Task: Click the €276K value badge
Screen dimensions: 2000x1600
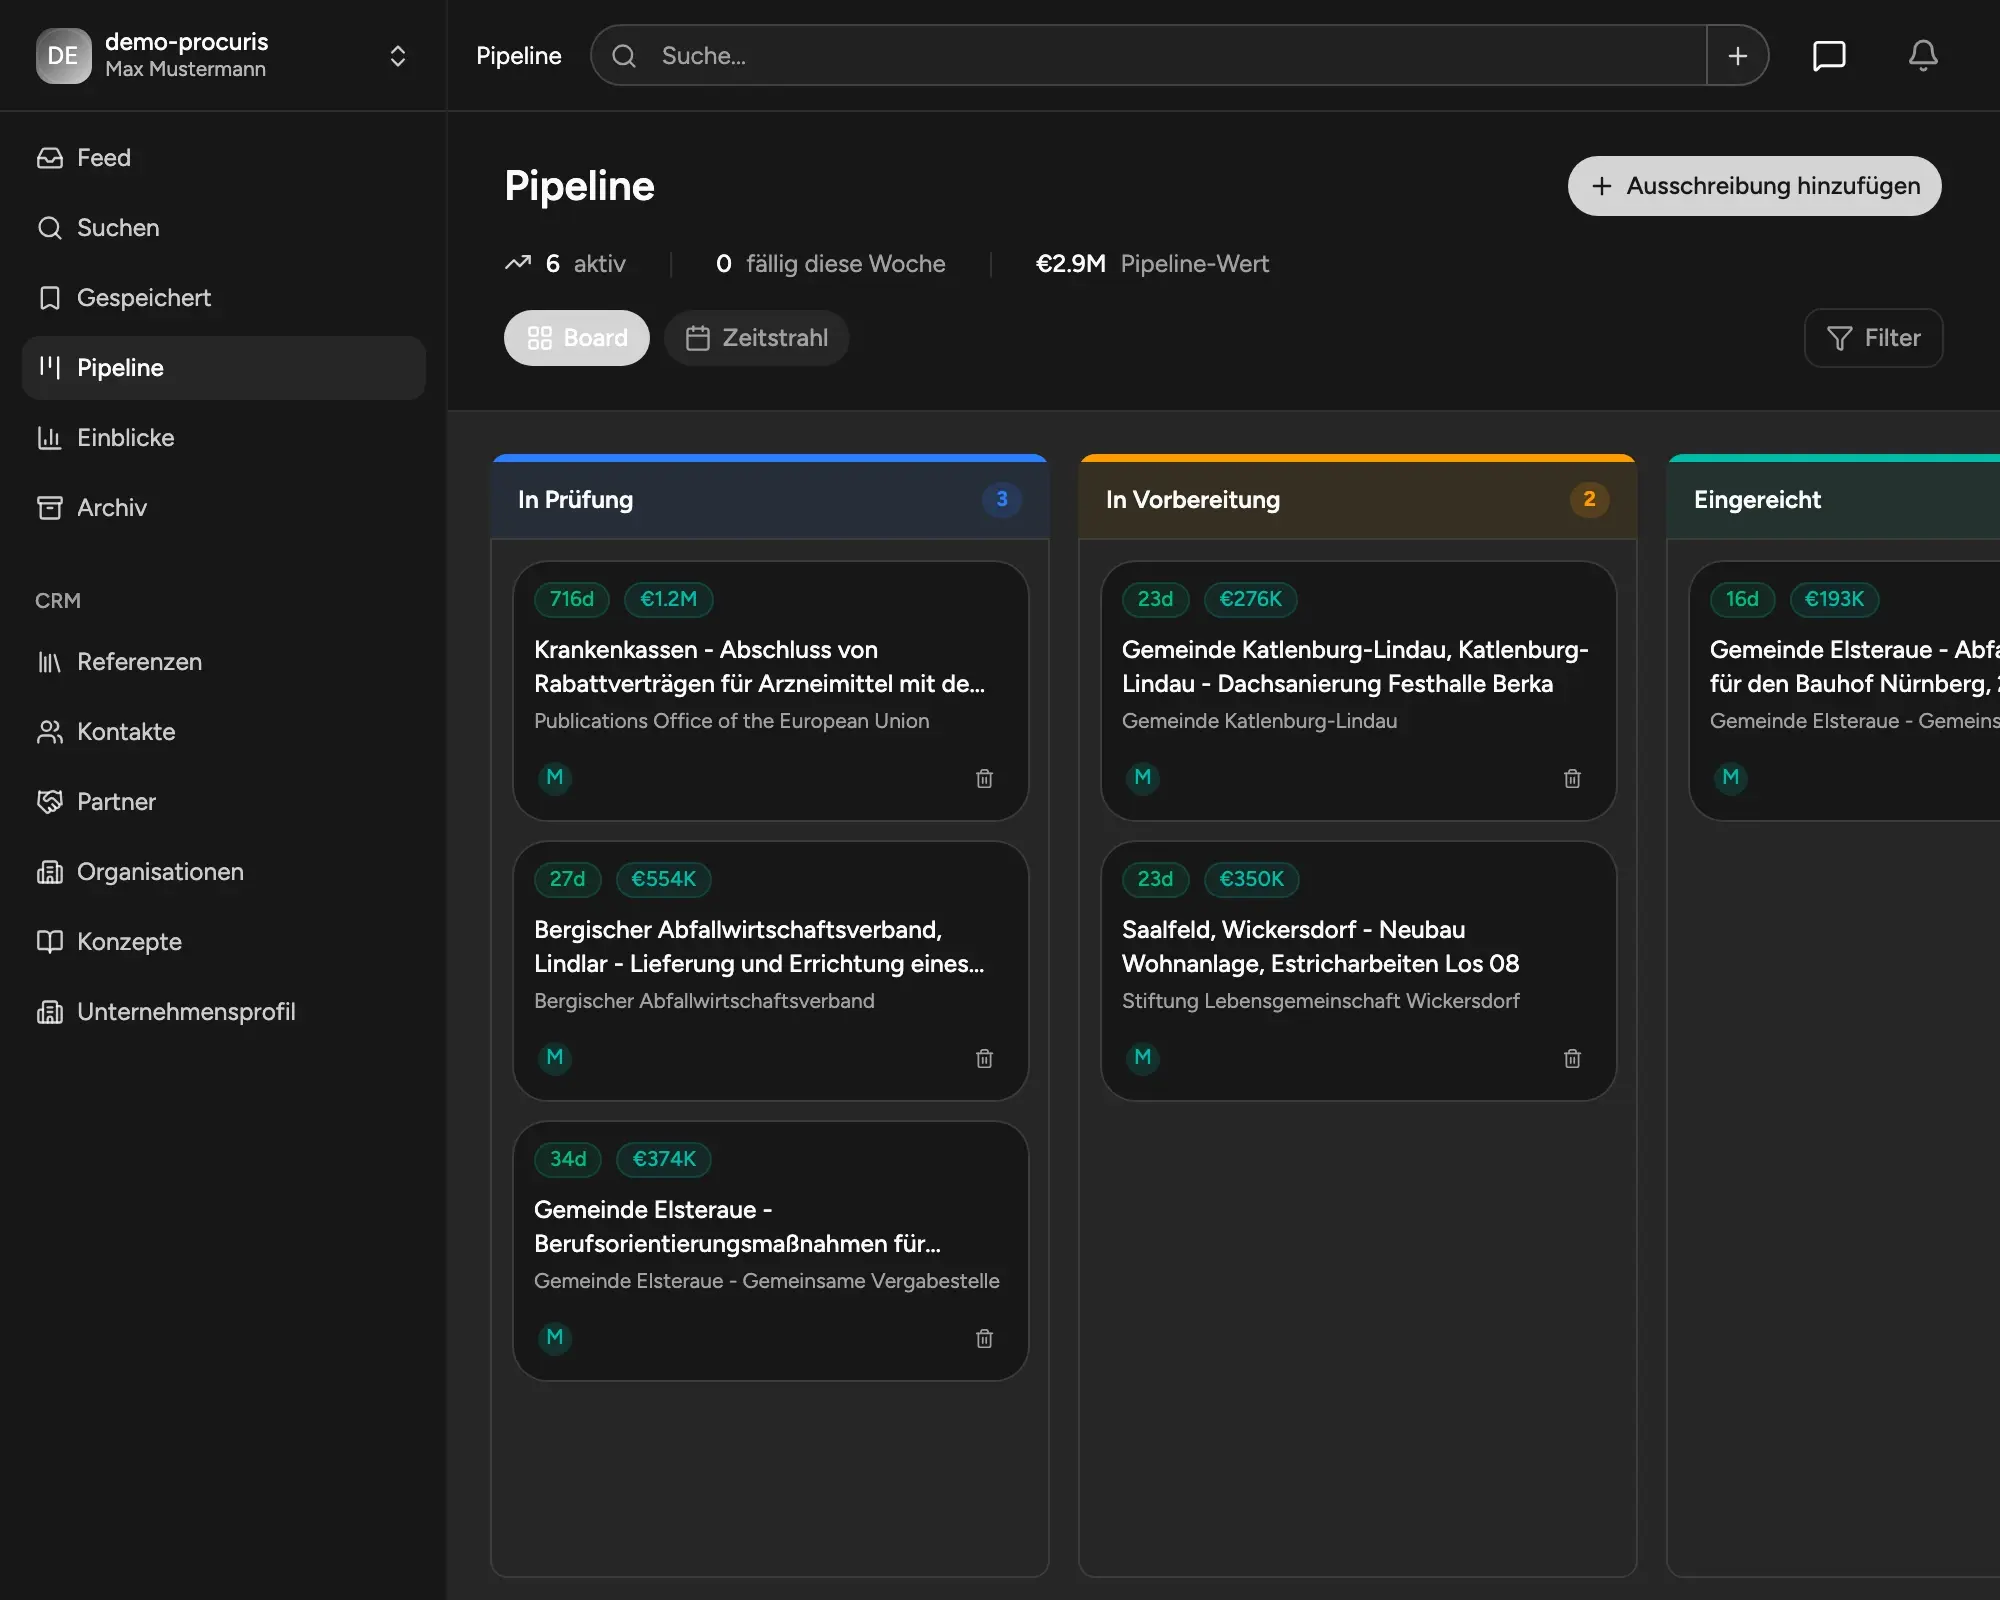Action: pos(1251,599)
